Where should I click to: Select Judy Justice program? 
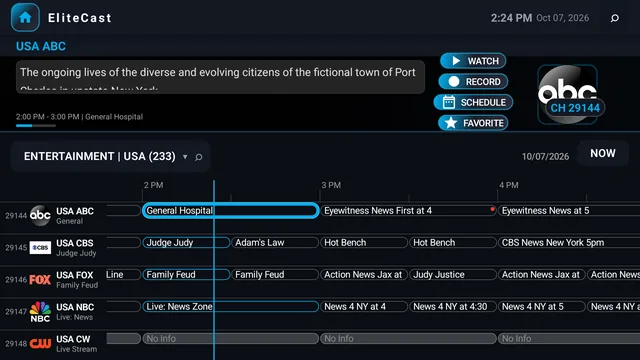pyautogui.click(x=453, y=274)
